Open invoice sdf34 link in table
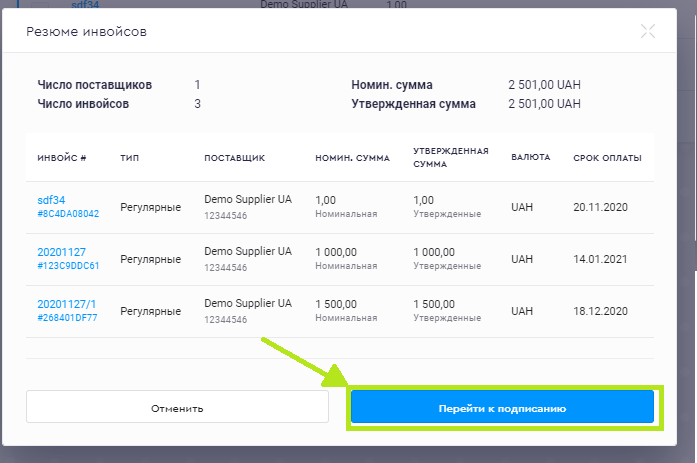The width and height of the screenshot is (697, 463). (51, 200)
